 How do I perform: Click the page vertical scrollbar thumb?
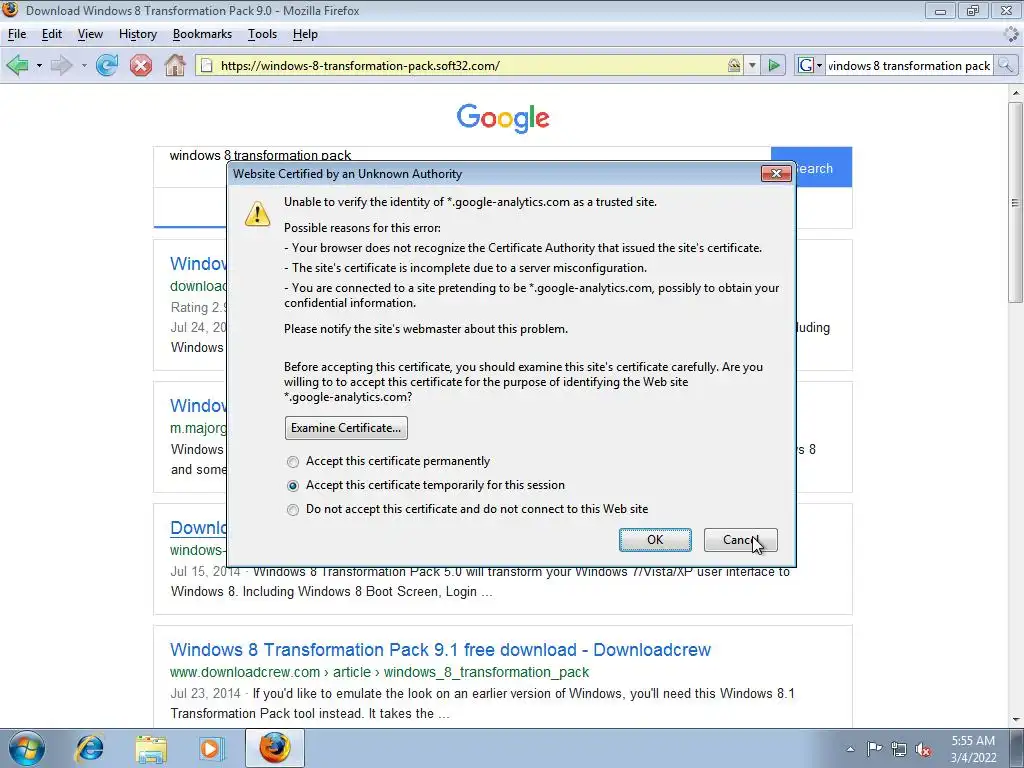click(1016, 202)
